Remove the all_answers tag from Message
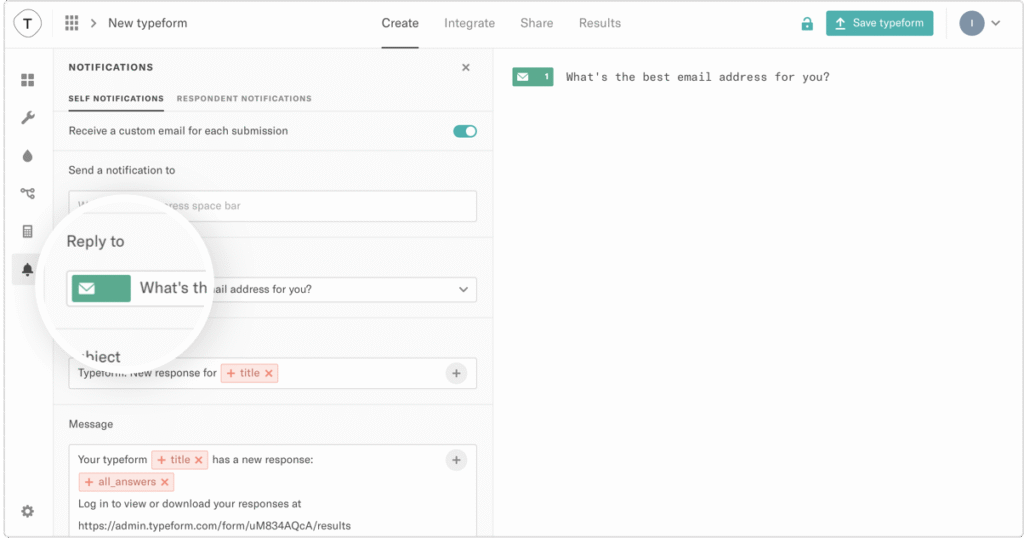Screen dimensions: 1024x538 165,482
